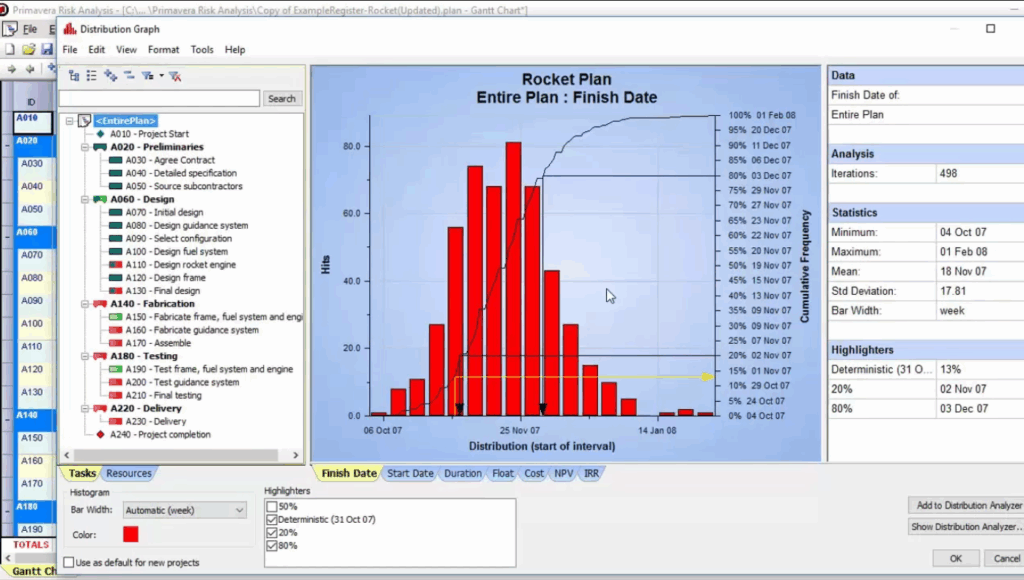Image resolution: width=1024 pixels, height=580 pixels.
Task: Switch to the IRR tab
Action: click(591, 474)
